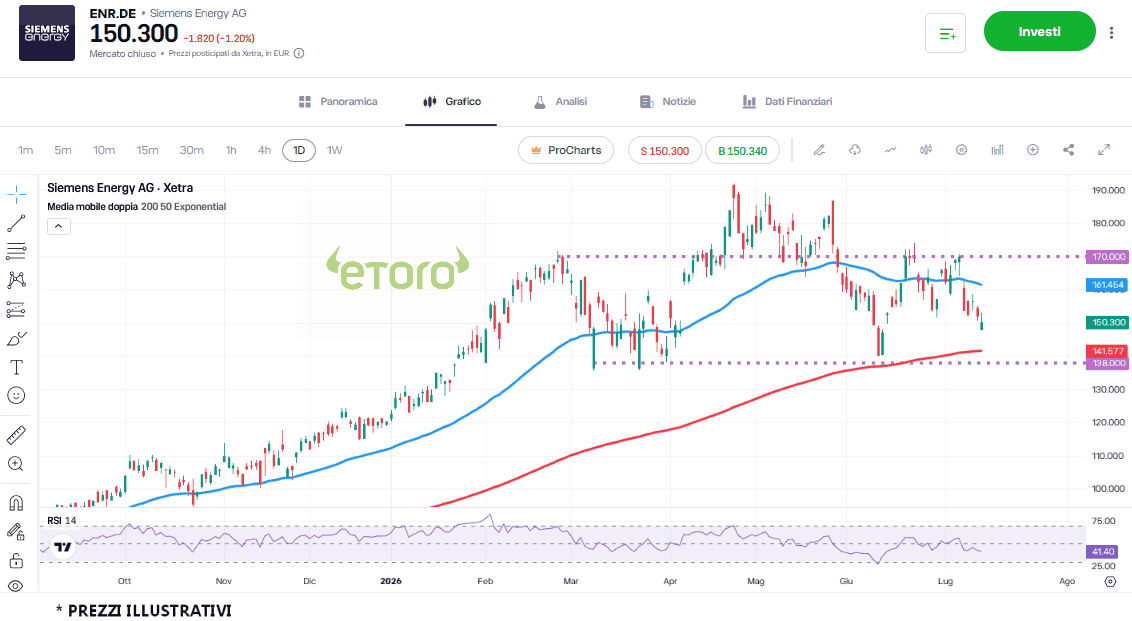Expand chart to fullscreen
The width and height of the screenshot is (1132, 621).
[x=1104, y=150]
